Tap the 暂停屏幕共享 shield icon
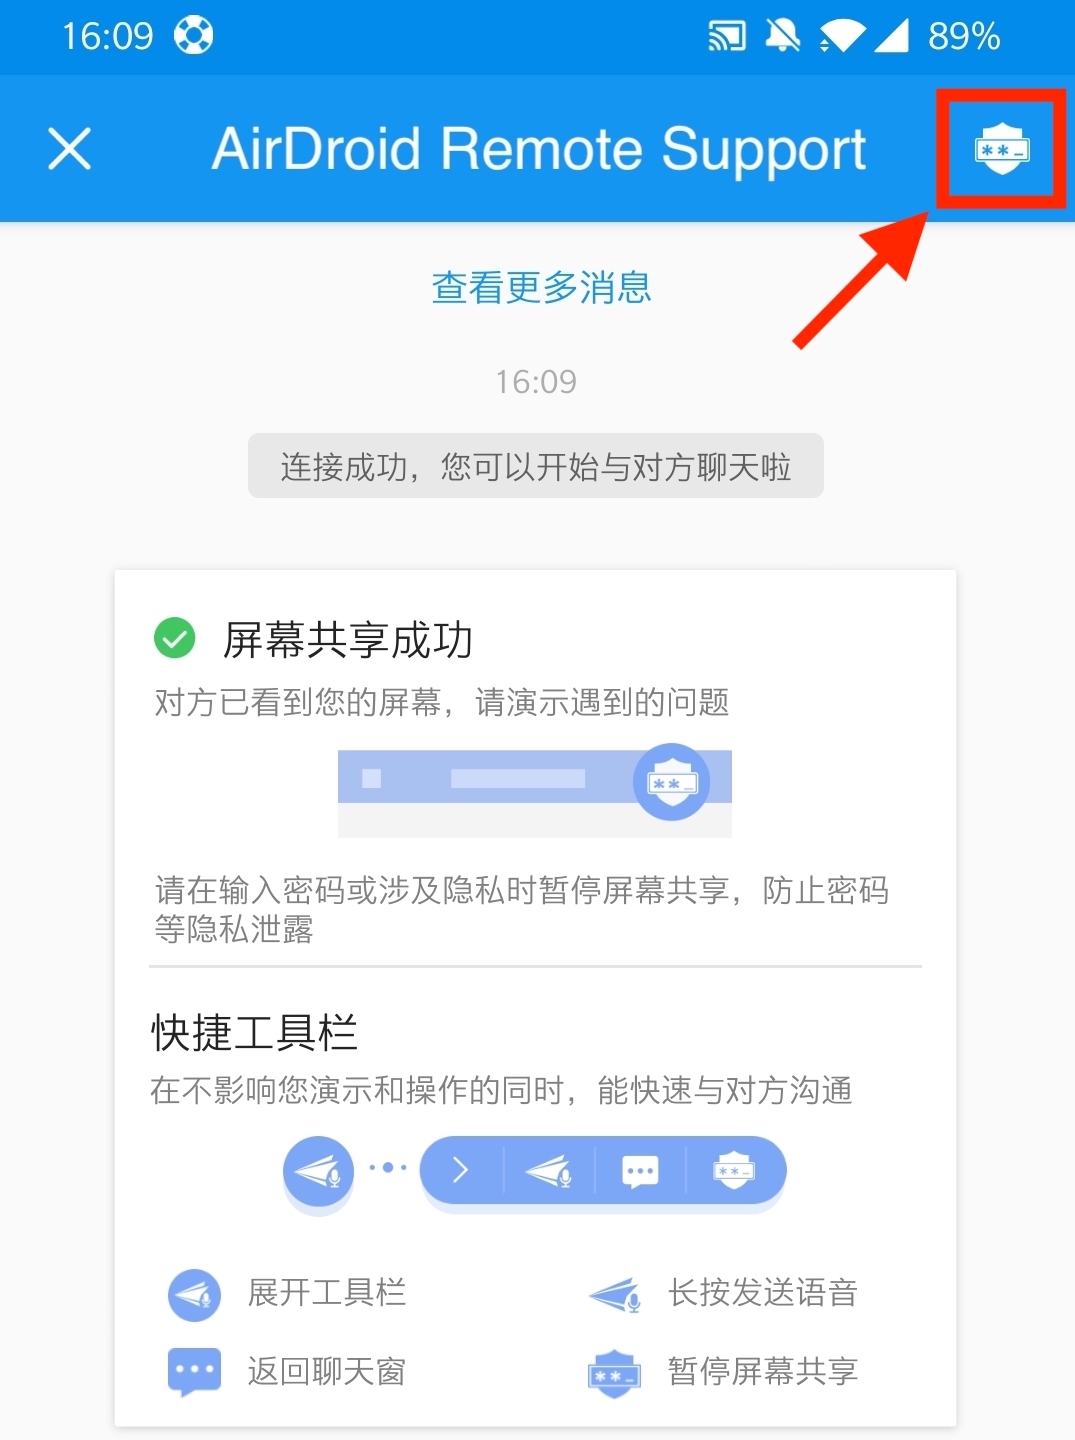This screenshot has width=1075, height=1440. 614,1374
